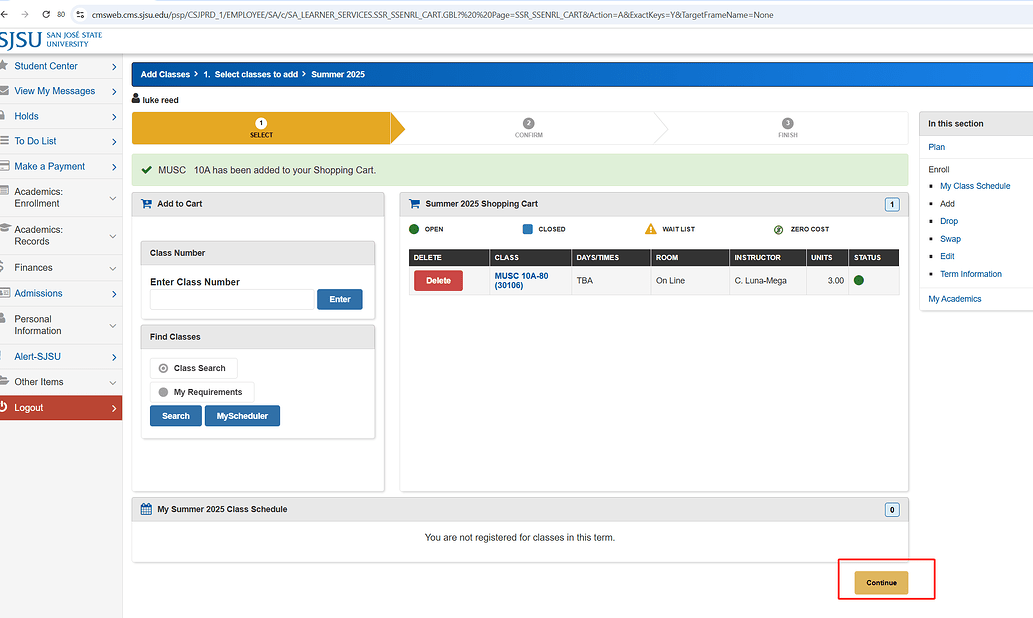Click the shopping cart icon in cart header
The image size is (1033, 618).
tap(414, 204)
